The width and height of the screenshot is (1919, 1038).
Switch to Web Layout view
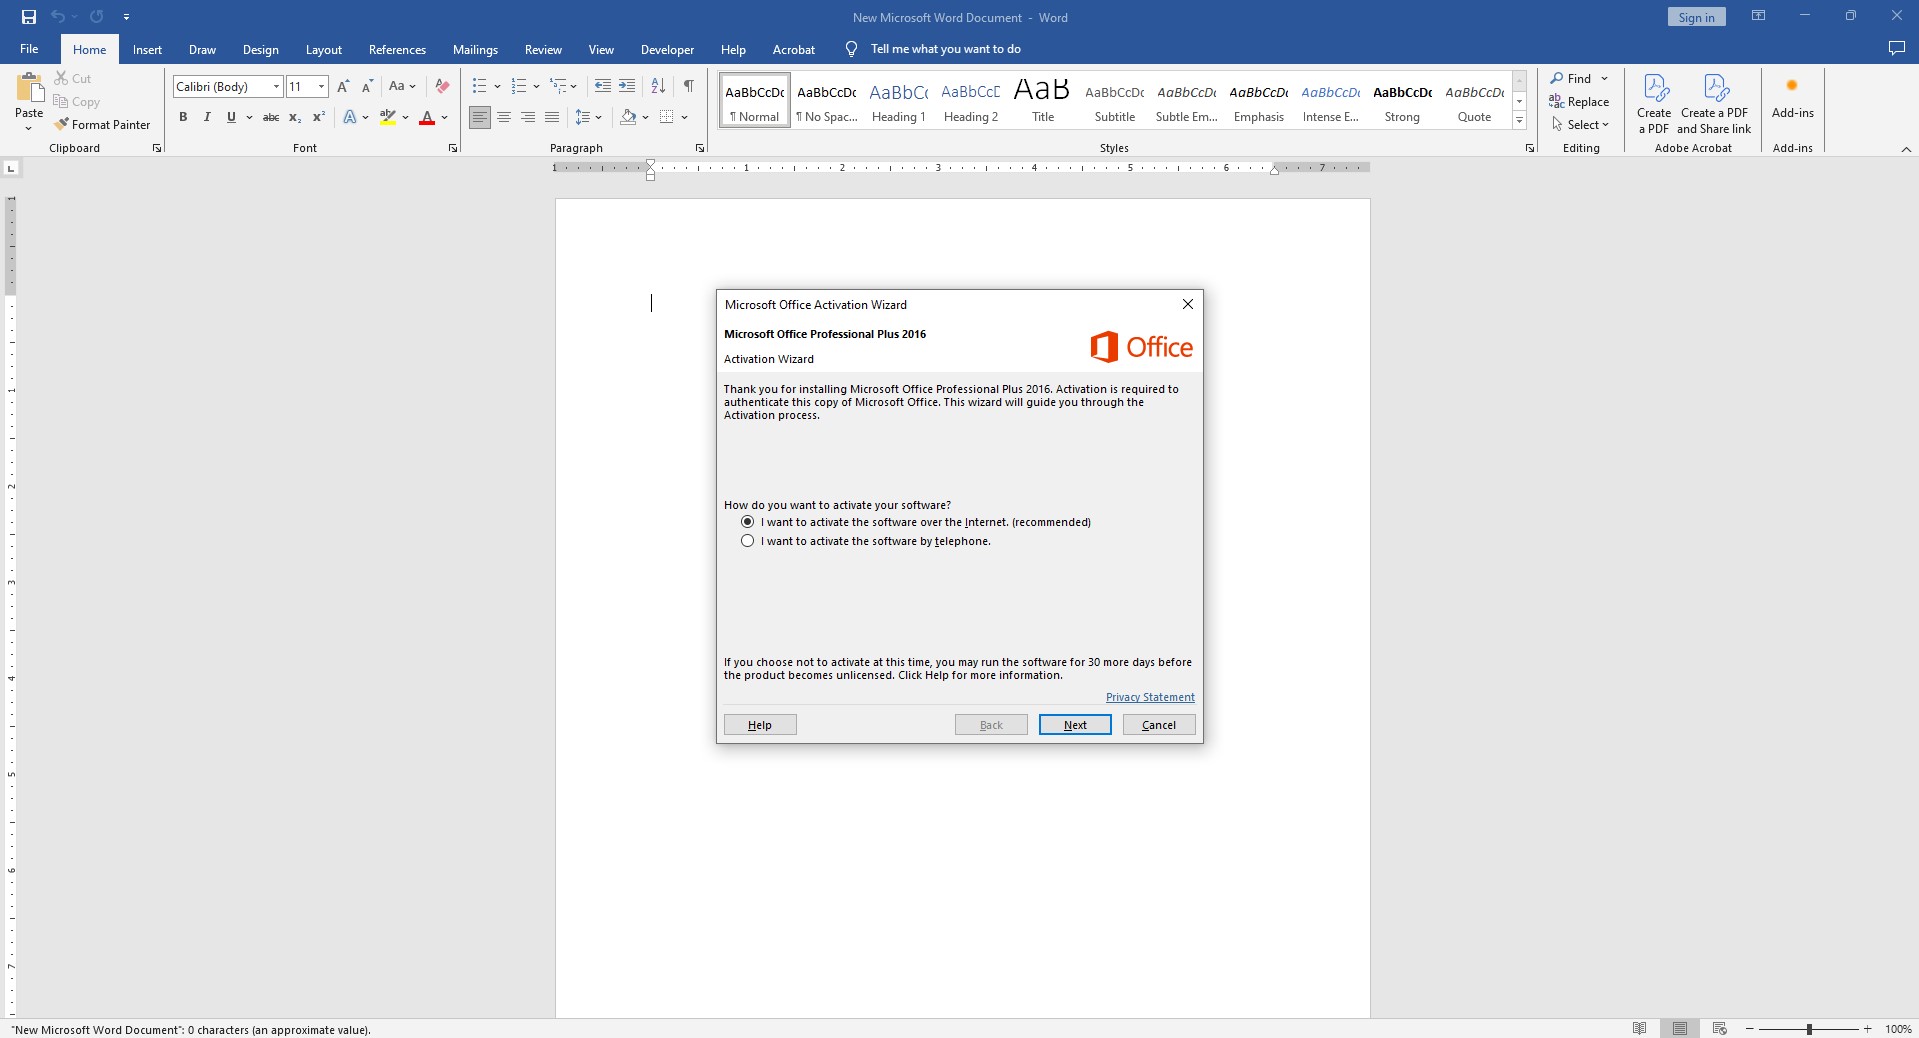point(1720,1029)
